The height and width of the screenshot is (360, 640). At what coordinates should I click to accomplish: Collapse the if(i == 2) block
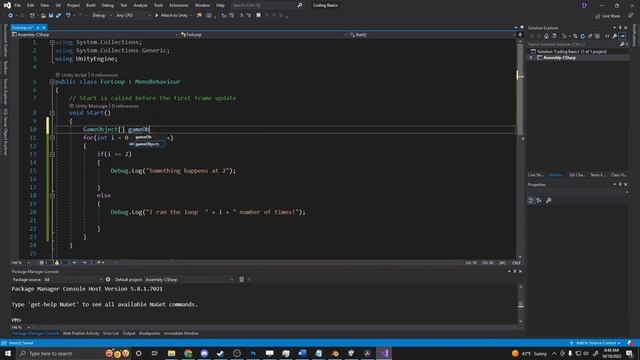pyautogui.click(x=52, y=154)
